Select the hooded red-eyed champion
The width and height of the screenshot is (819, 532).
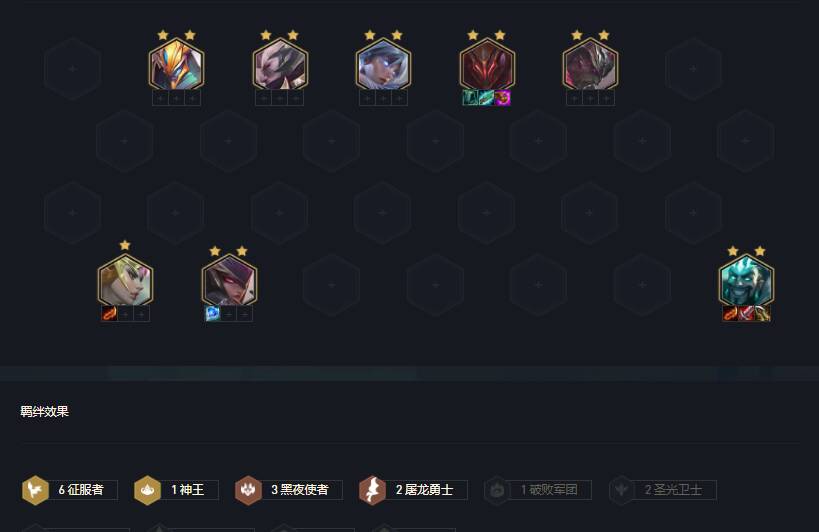(229, 280)
